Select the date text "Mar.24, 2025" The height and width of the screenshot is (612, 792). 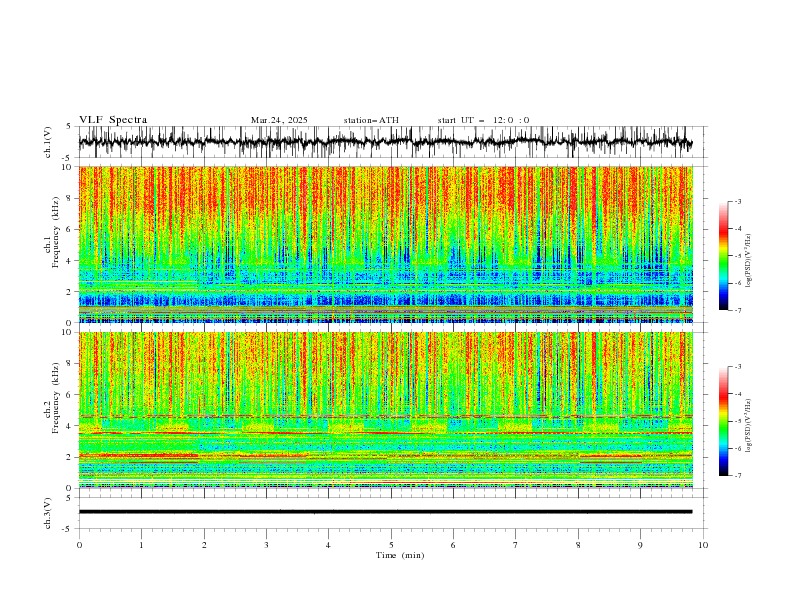(x=279, y=120)
